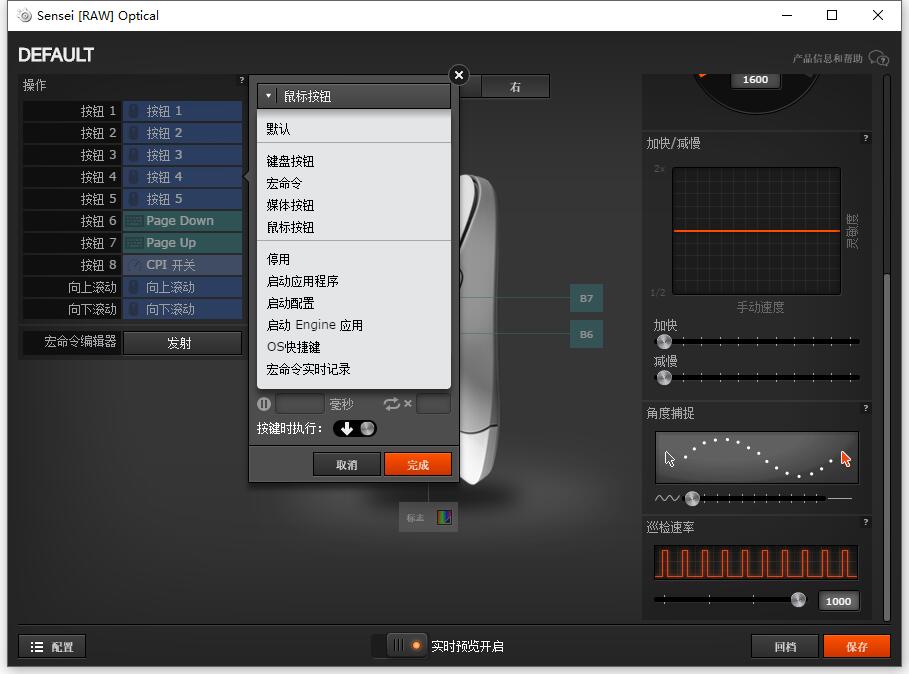Click help question mark of 巡检速率 panel

865,522
